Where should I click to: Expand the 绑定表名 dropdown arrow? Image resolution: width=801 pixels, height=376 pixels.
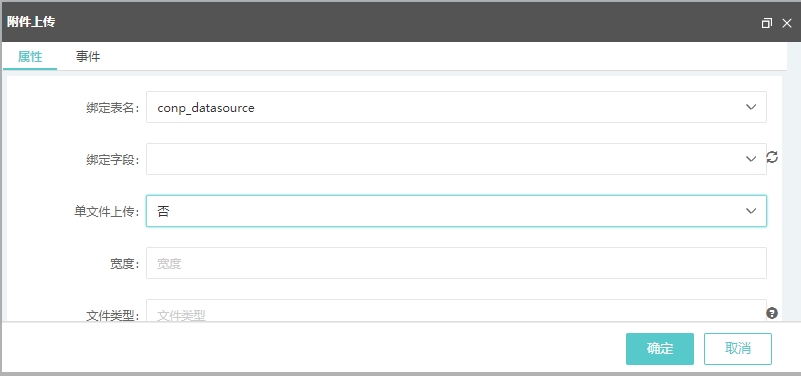click(750, 107)
